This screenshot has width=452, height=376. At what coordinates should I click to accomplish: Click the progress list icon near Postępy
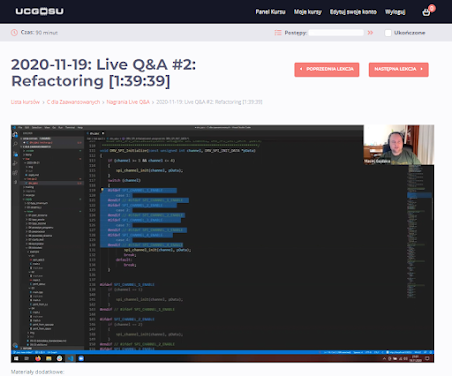278,33
